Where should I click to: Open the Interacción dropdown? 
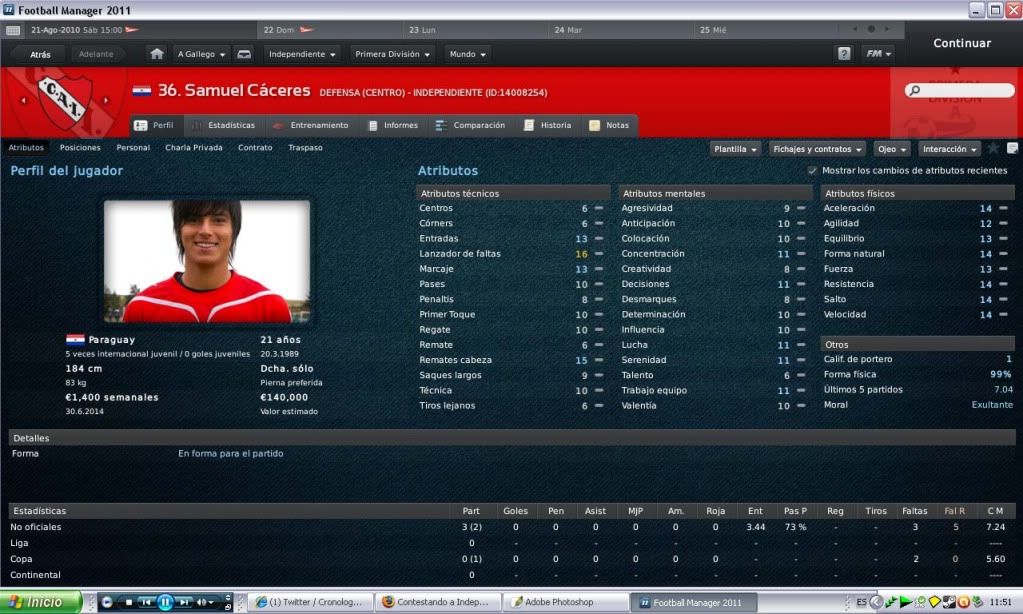[949, 149]
